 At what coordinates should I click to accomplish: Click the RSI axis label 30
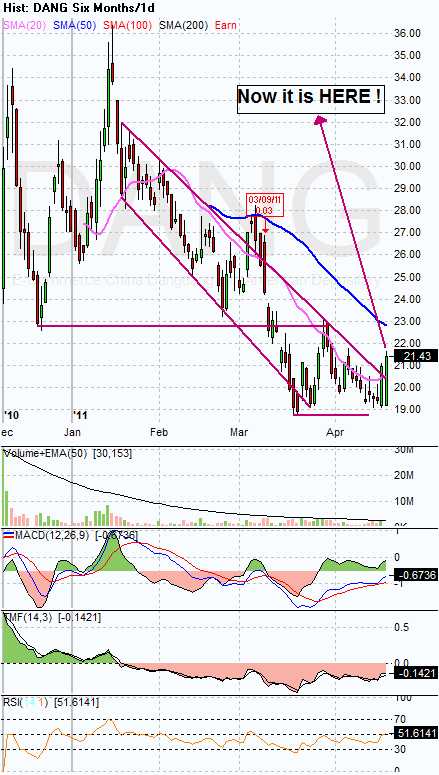click(x=400, y=750)
